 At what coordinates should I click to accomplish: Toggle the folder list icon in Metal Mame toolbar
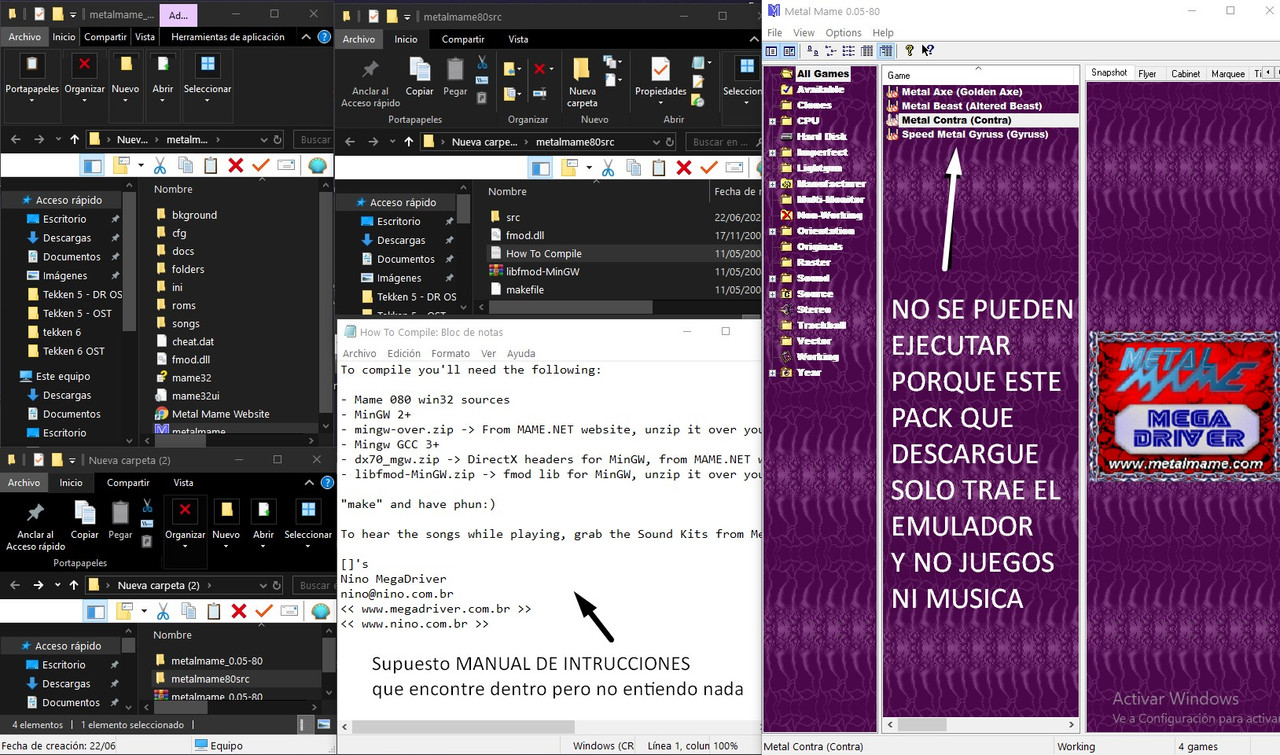(772, 51)
